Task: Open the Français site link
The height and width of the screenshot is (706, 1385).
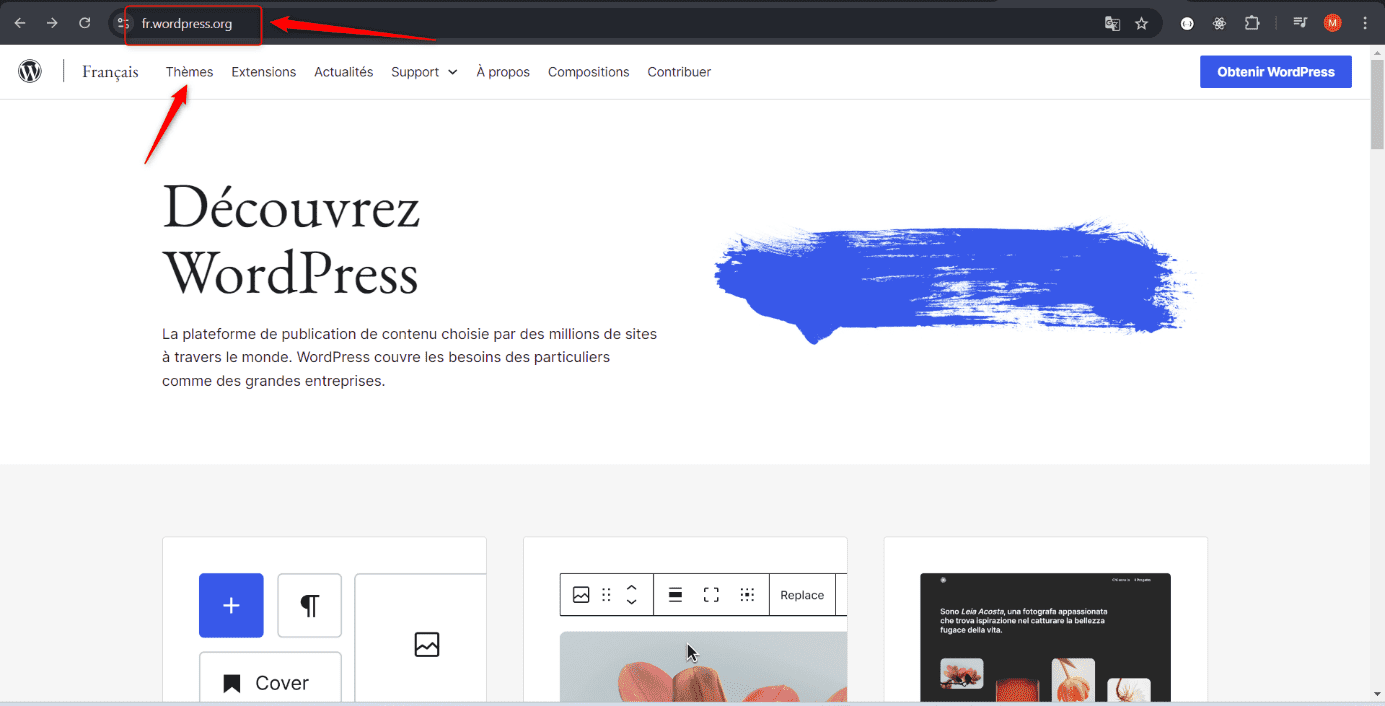Action: 111,72
